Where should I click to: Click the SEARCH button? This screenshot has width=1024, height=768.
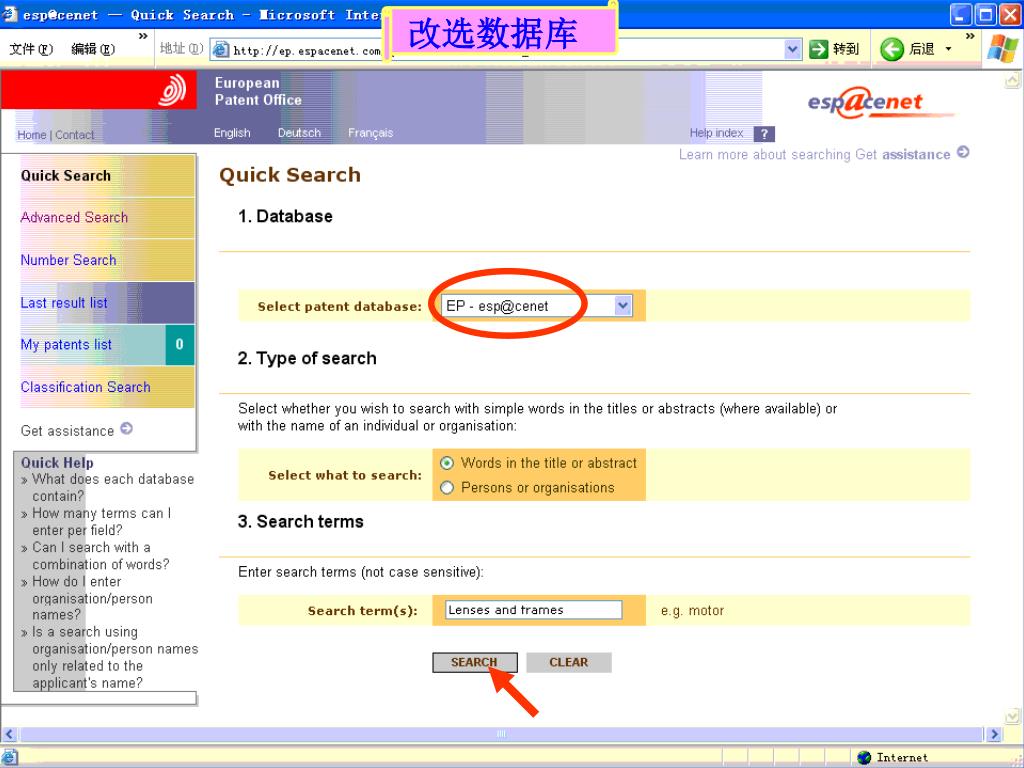pos(475,662)
